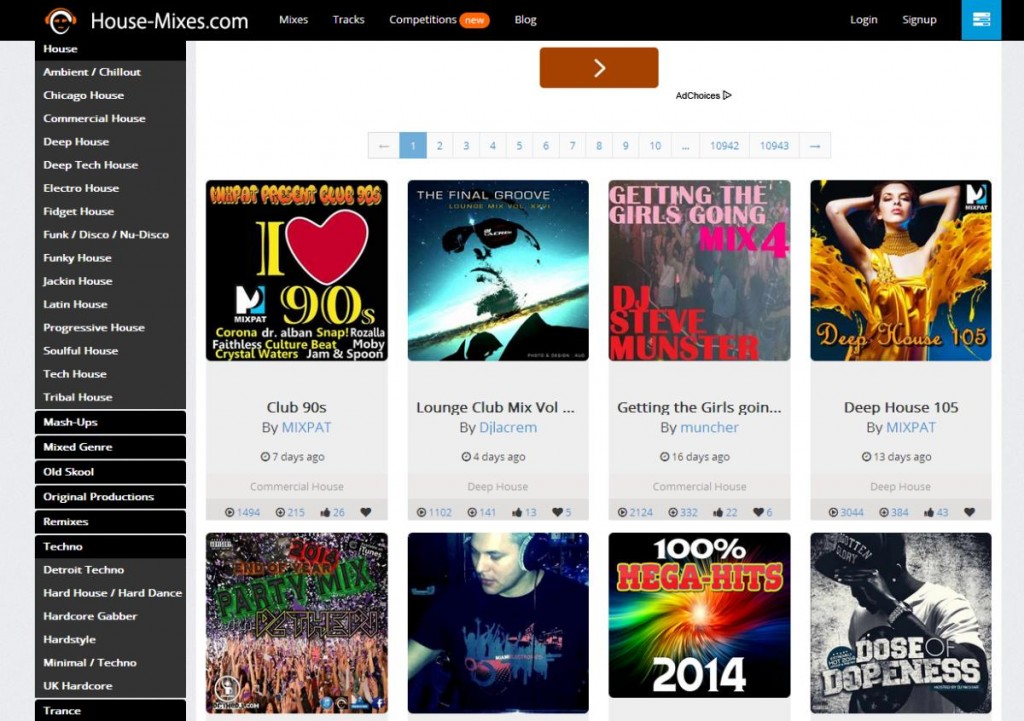The width and height of the screenshot is (1024, 721).
Task: Click the heart icon on Getting the Girls mix
Action: 759,513
